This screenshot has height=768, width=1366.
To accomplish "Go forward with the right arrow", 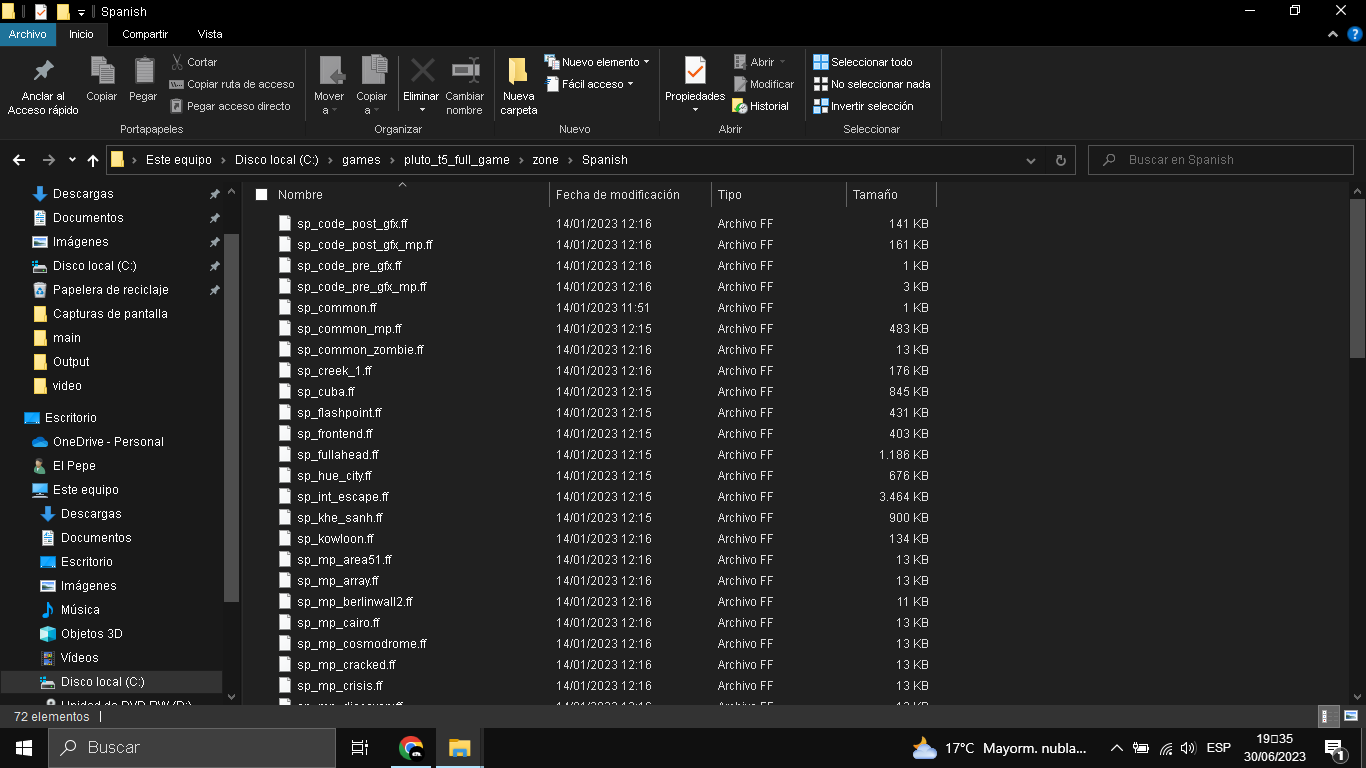I will [x=48, y=160].
